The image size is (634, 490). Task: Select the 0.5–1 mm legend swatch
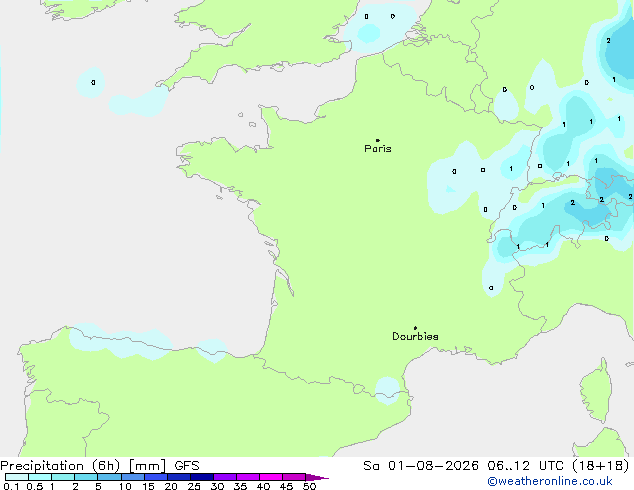point(40,477)
